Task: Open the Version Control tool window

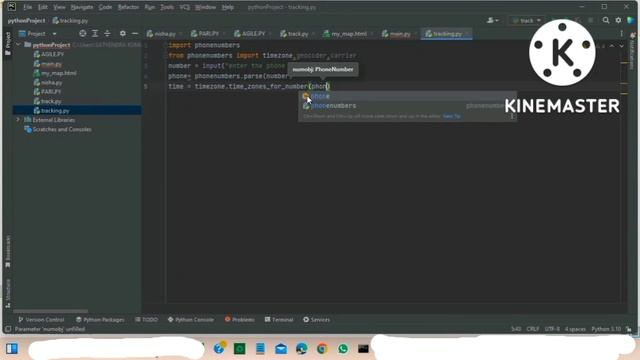Action: point(41,320)
